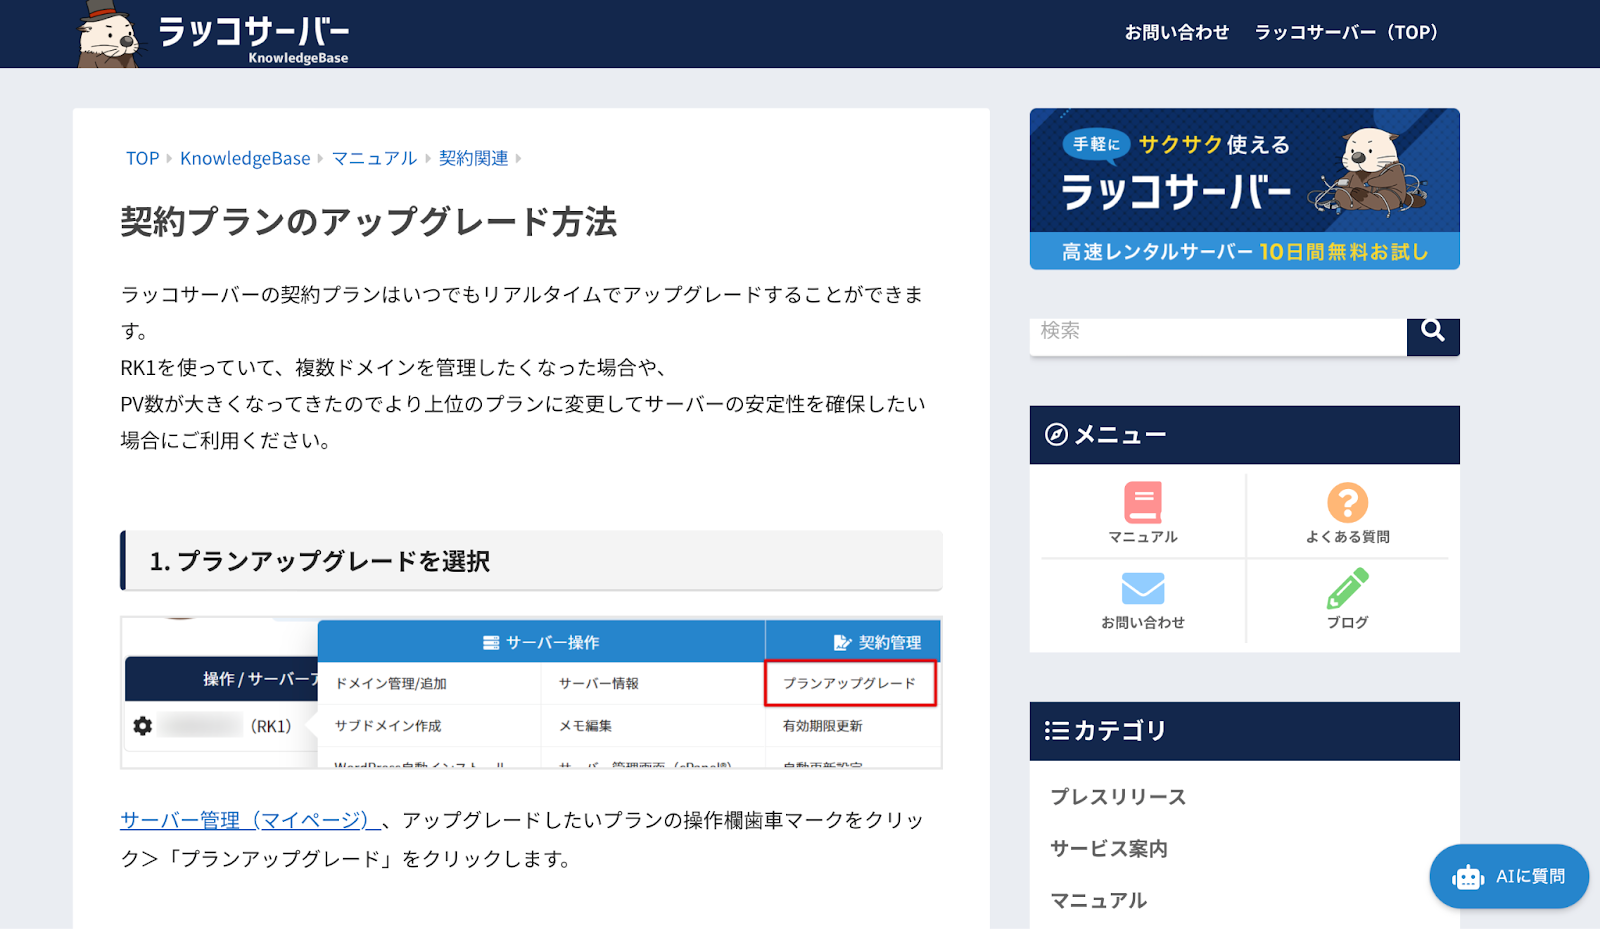
Task: Select マニュアル category in sidebar list
Action: [1099, 901]
